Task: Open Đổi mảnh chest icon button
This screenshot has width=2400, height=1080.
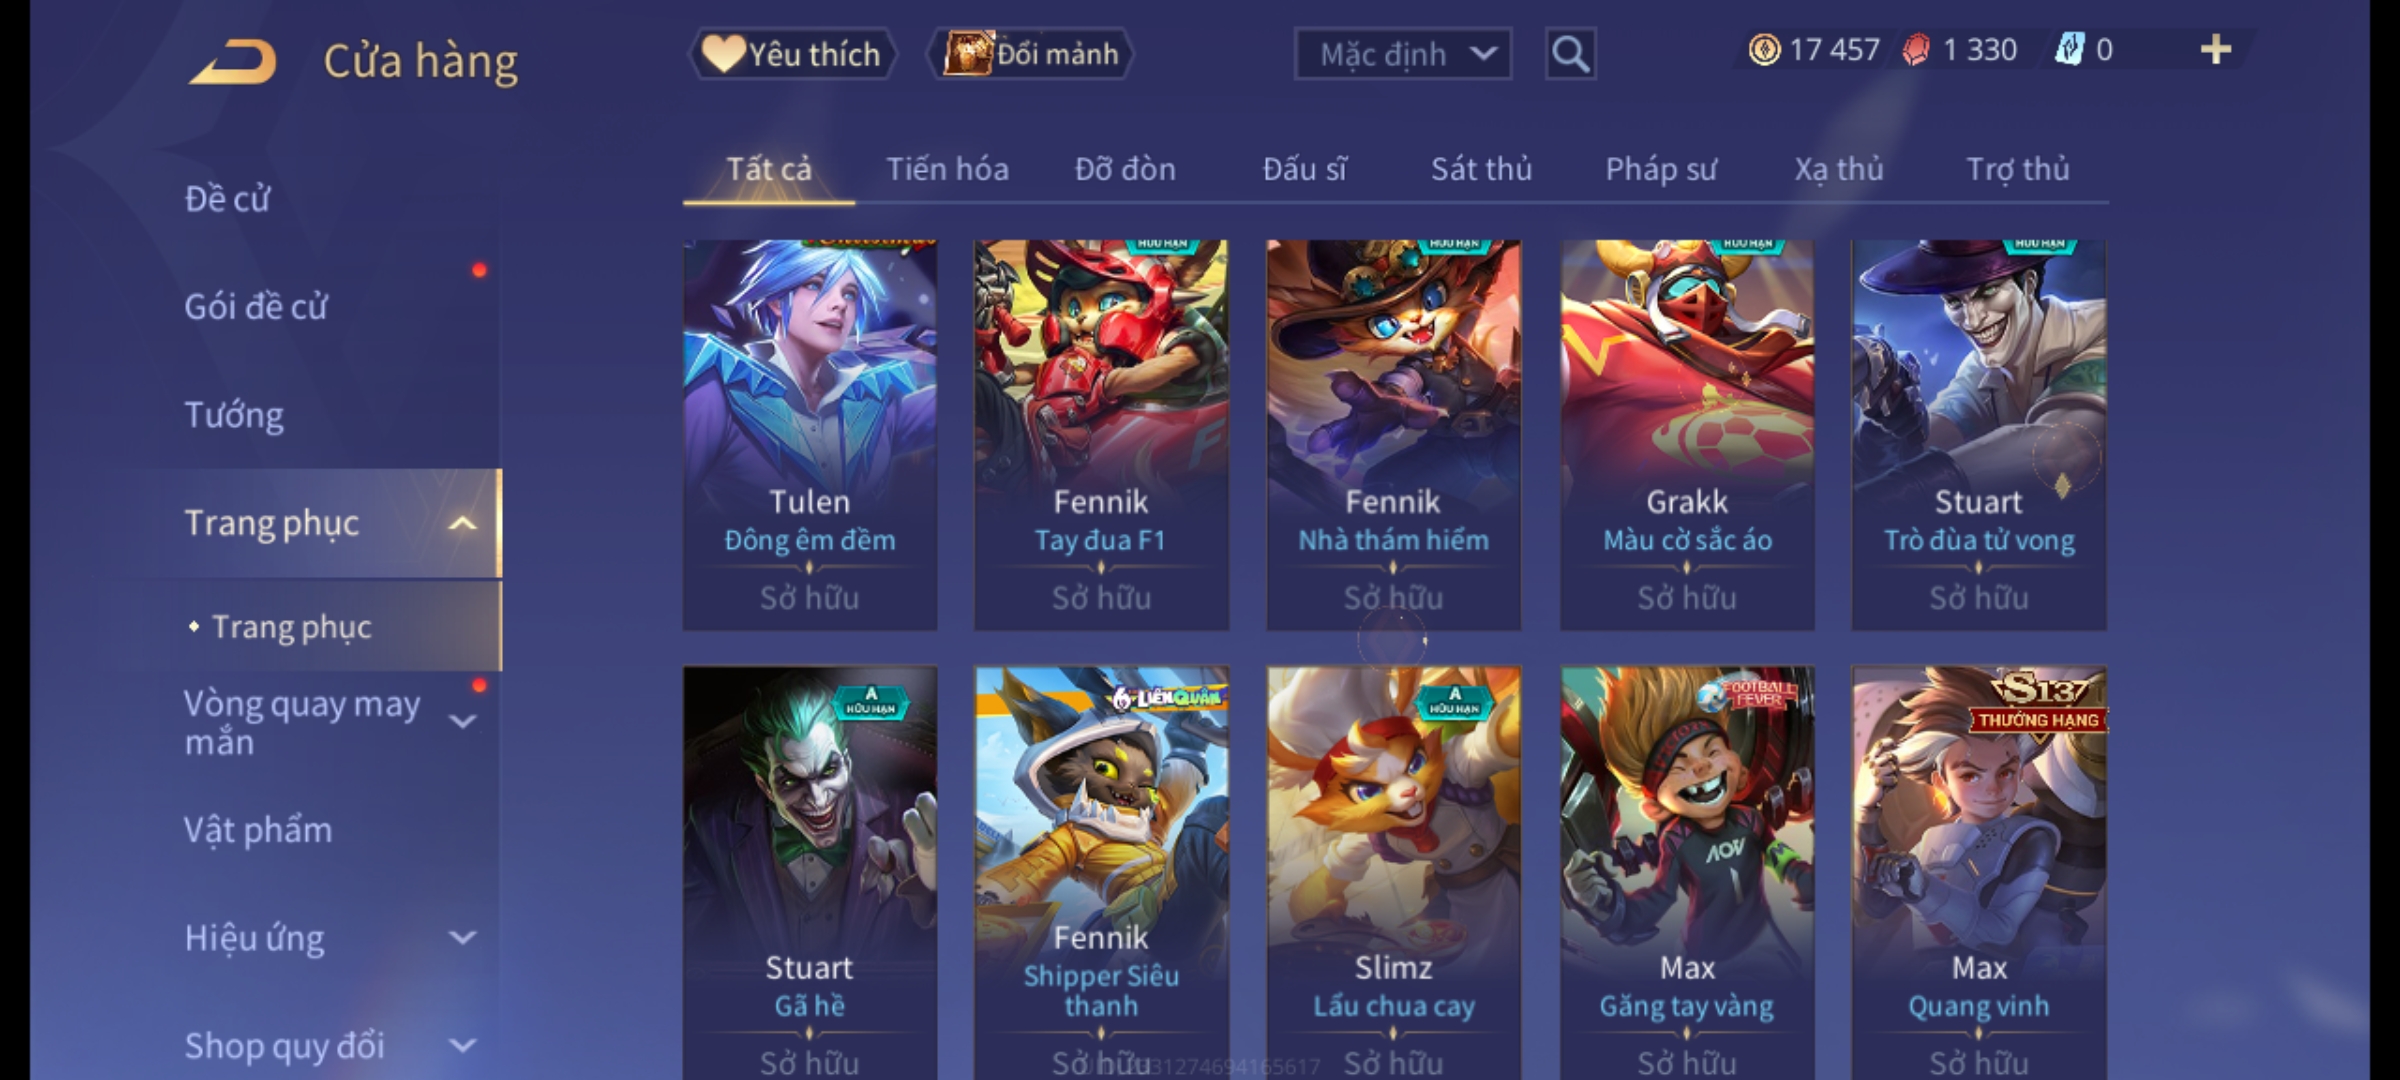Action: pos(1031,54)
